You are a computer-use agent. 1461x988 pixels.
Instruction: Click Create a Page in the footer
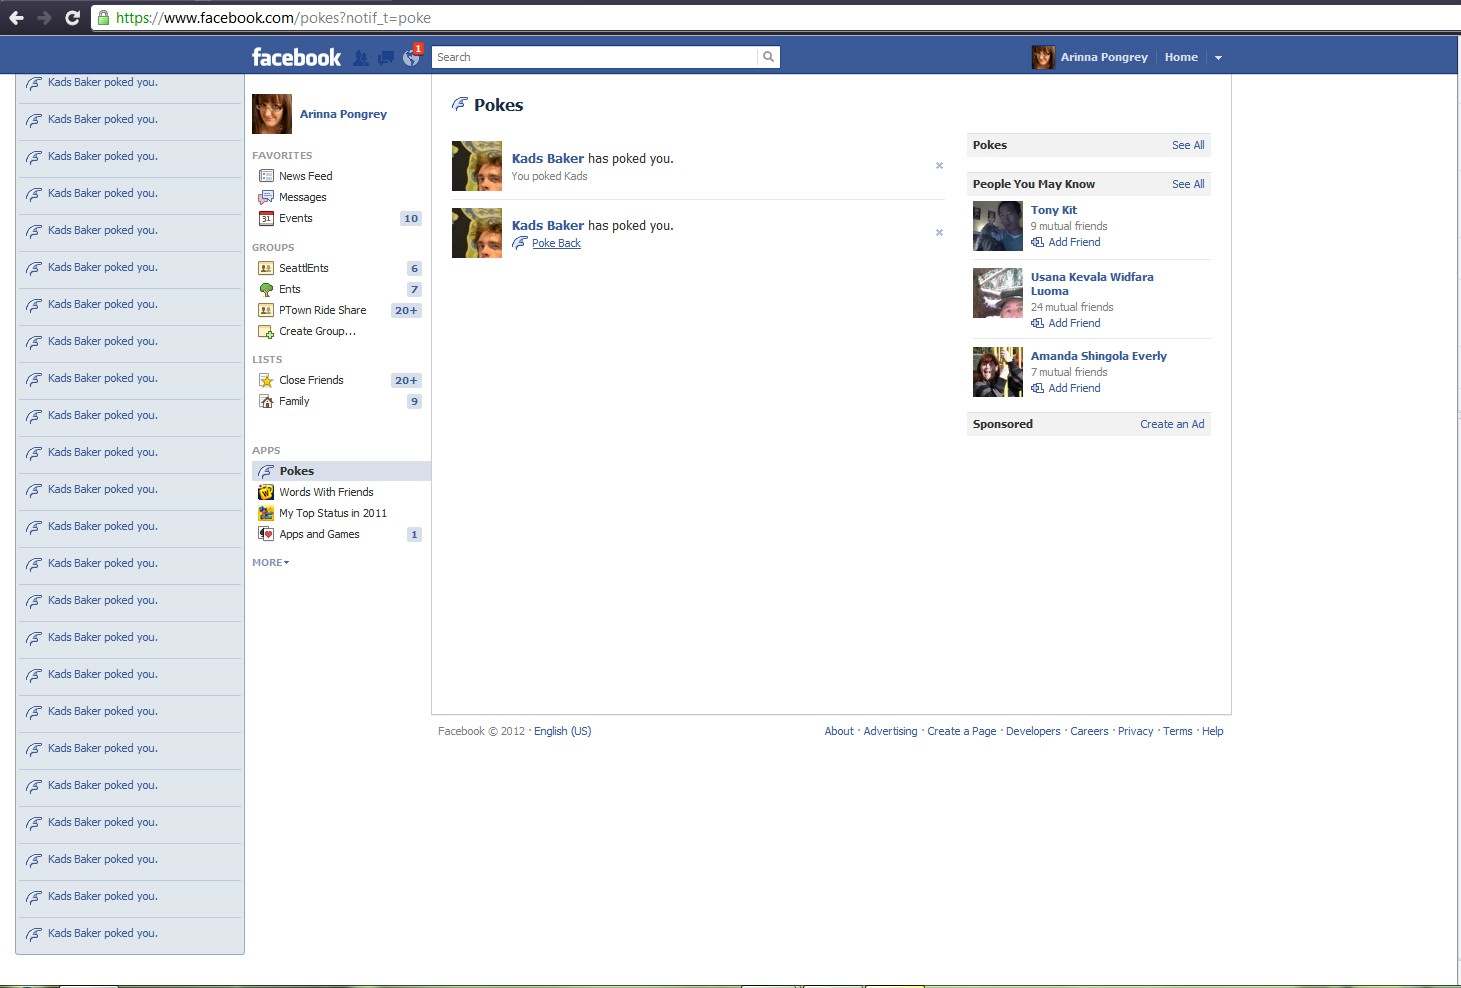(962, 731)
